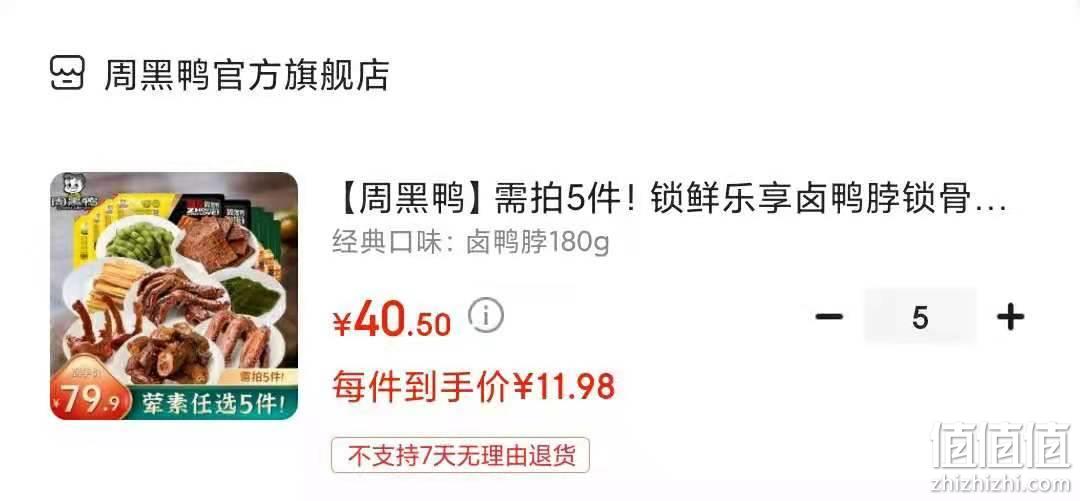Click 每件到手价¥11.98 text
This screenshot has height=501, width=1080.
(473, 385)
